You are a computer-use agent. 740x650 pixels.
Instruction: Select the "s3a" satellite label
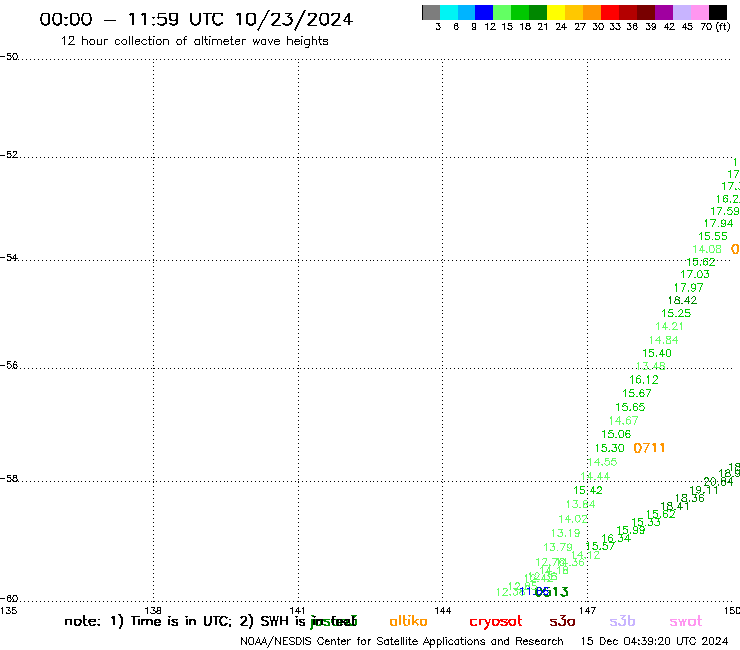pyautogui.click(x=562, y=622)
